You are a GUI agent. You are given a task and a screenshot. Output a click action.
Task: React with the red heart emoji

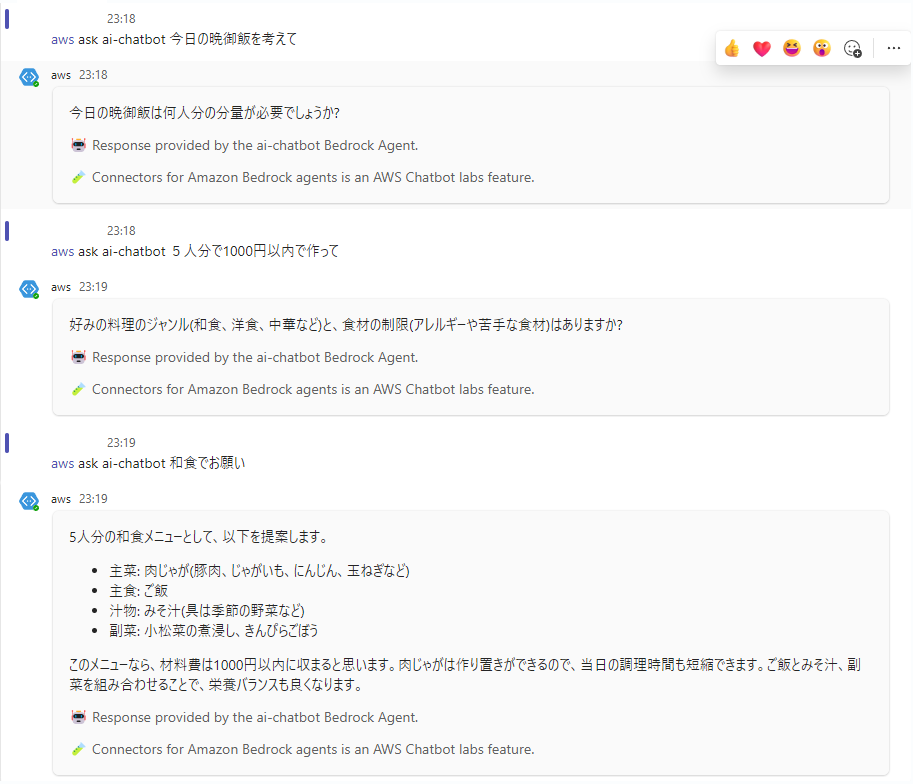(762, 48)
